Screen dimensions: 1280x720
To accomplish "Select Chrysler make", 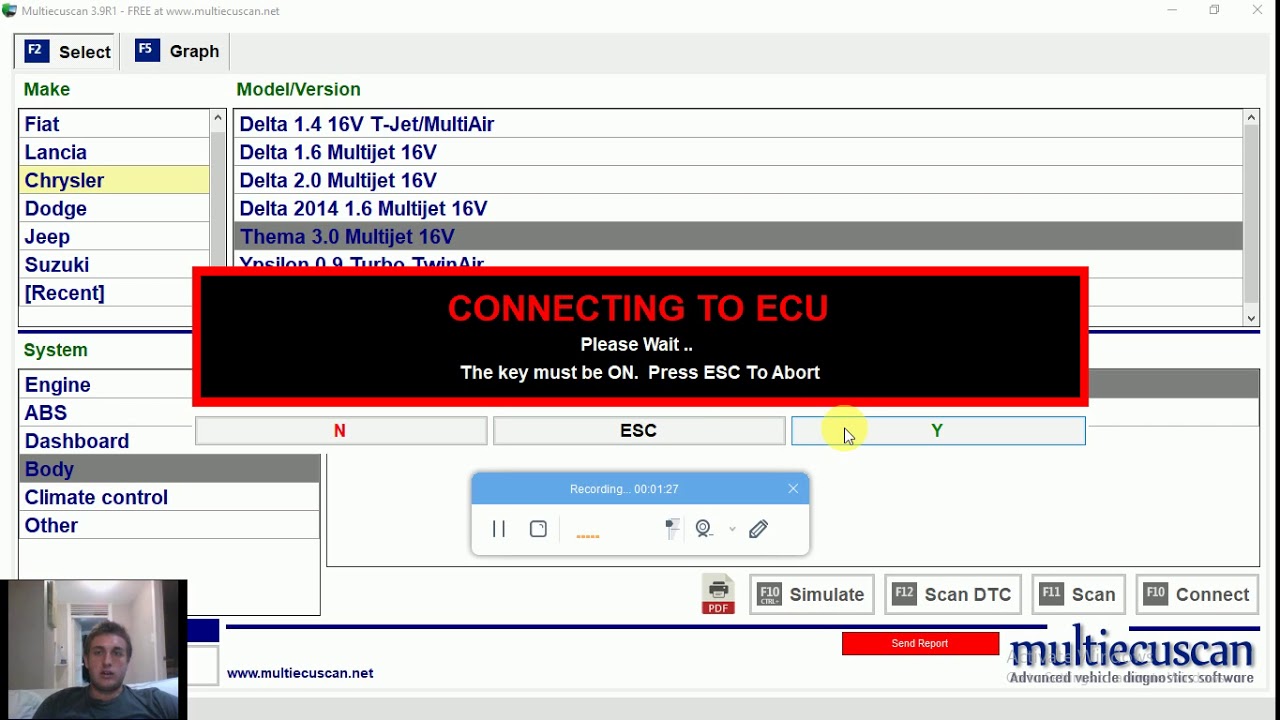I will [x=114, y=180].
